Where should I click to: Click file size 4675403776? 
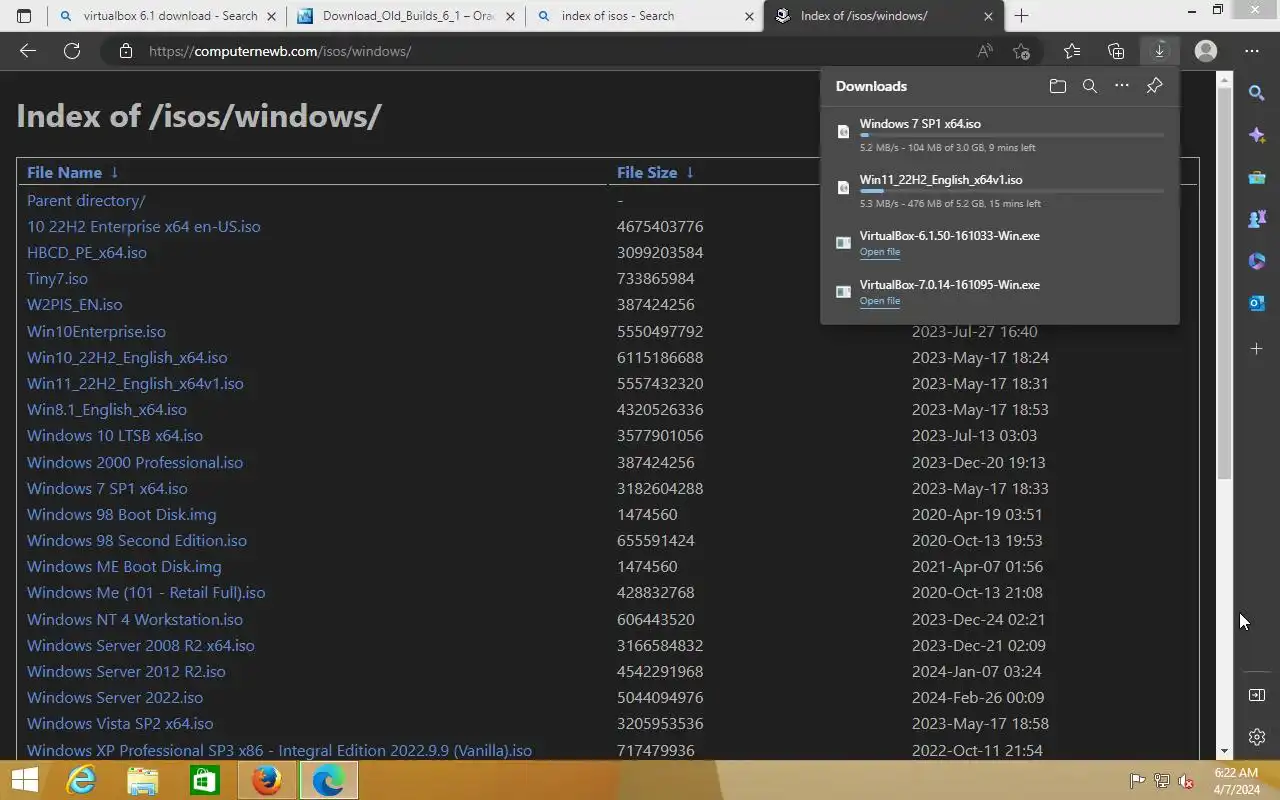point(660,226)
